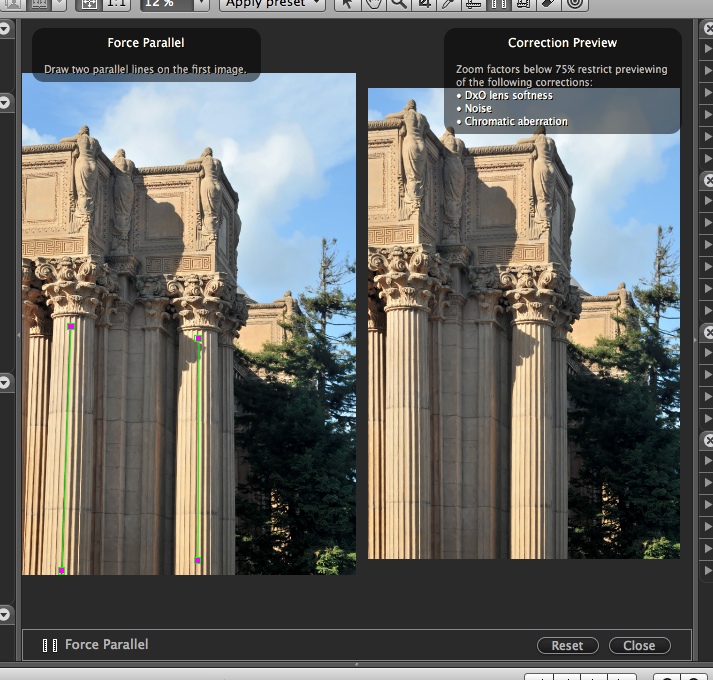Click the fit-on-screen zoom icon
Screen dimensions: 713x680
(x=89, y=3)
